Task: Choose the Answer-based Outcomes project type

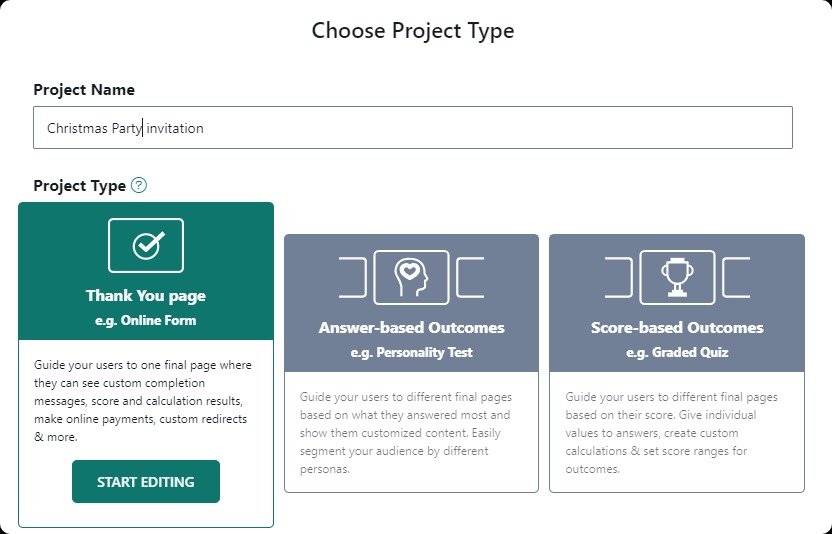Action: (411, 327)
